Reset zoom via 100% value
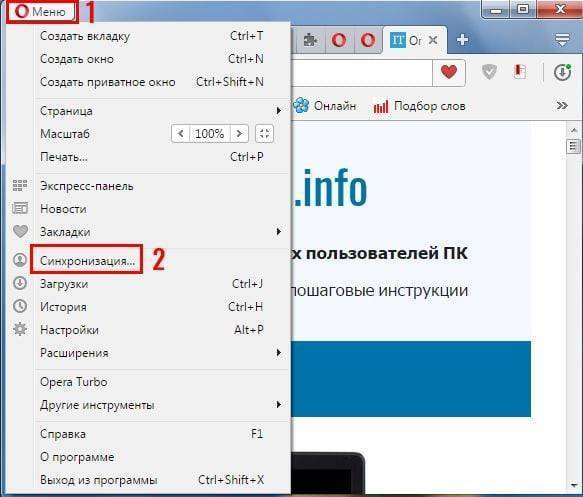The image size is (583, 497). pos(210,133)
